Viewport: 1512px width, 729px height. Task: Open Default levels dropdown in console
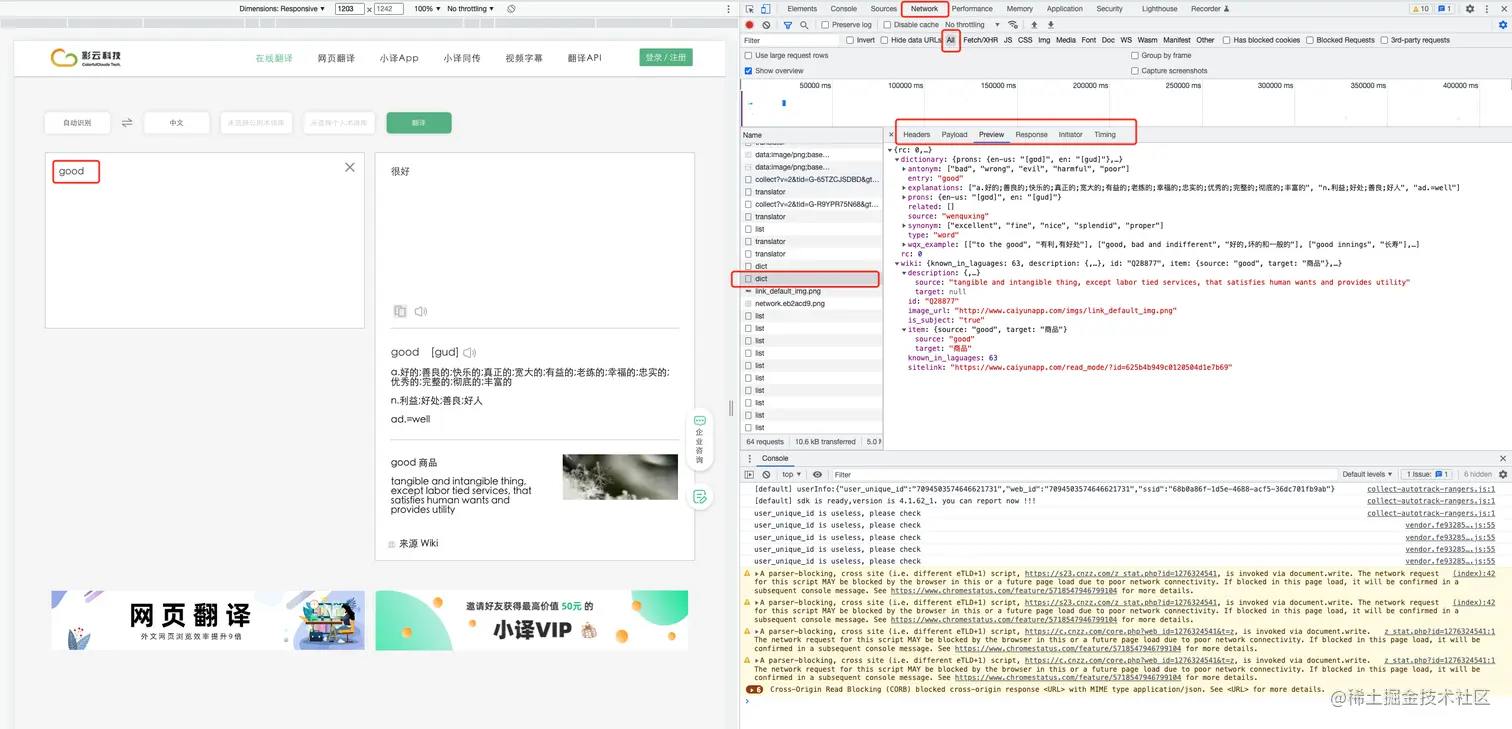pyautogui.click(x=1368, y=474)
